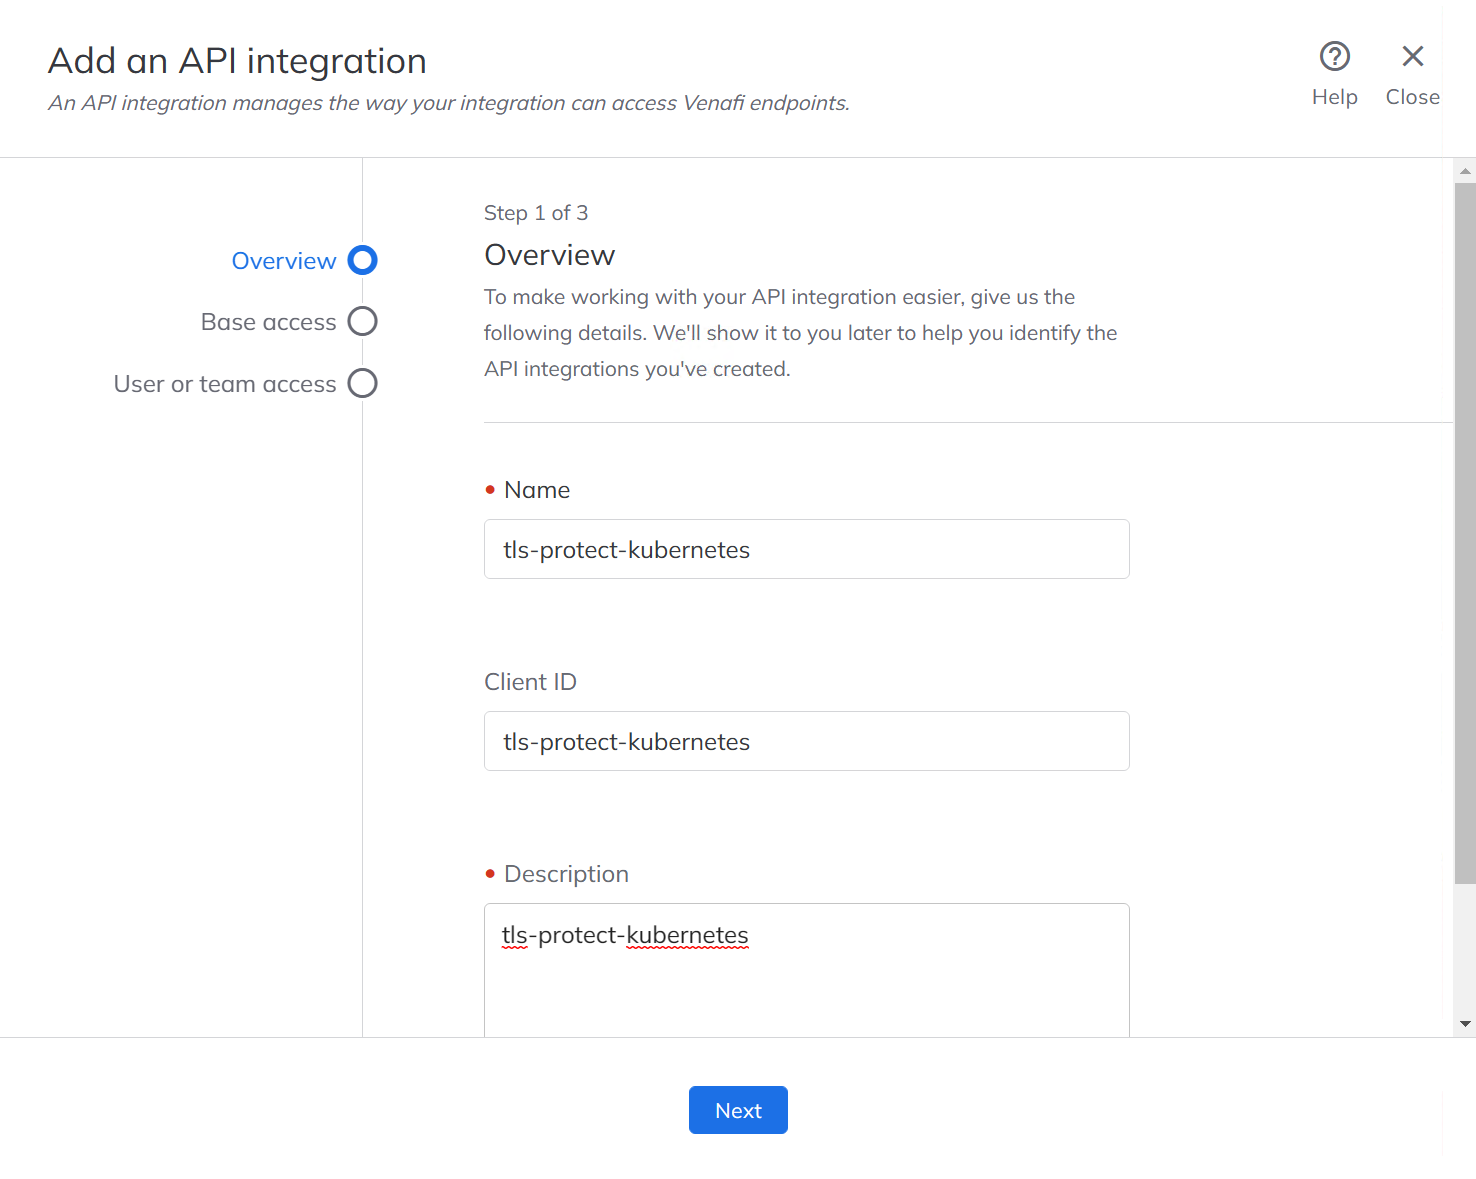The width and height of the screenshot is (1476, 1179).
Task: Select the User or team access step circle
Action: pos(362,383)
